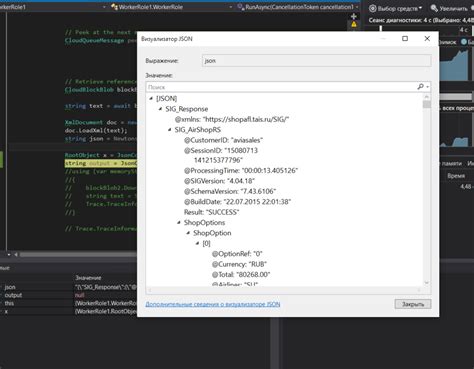
Task: Select the @OptionRef "0" row
Action: click(x=237, y=254)
